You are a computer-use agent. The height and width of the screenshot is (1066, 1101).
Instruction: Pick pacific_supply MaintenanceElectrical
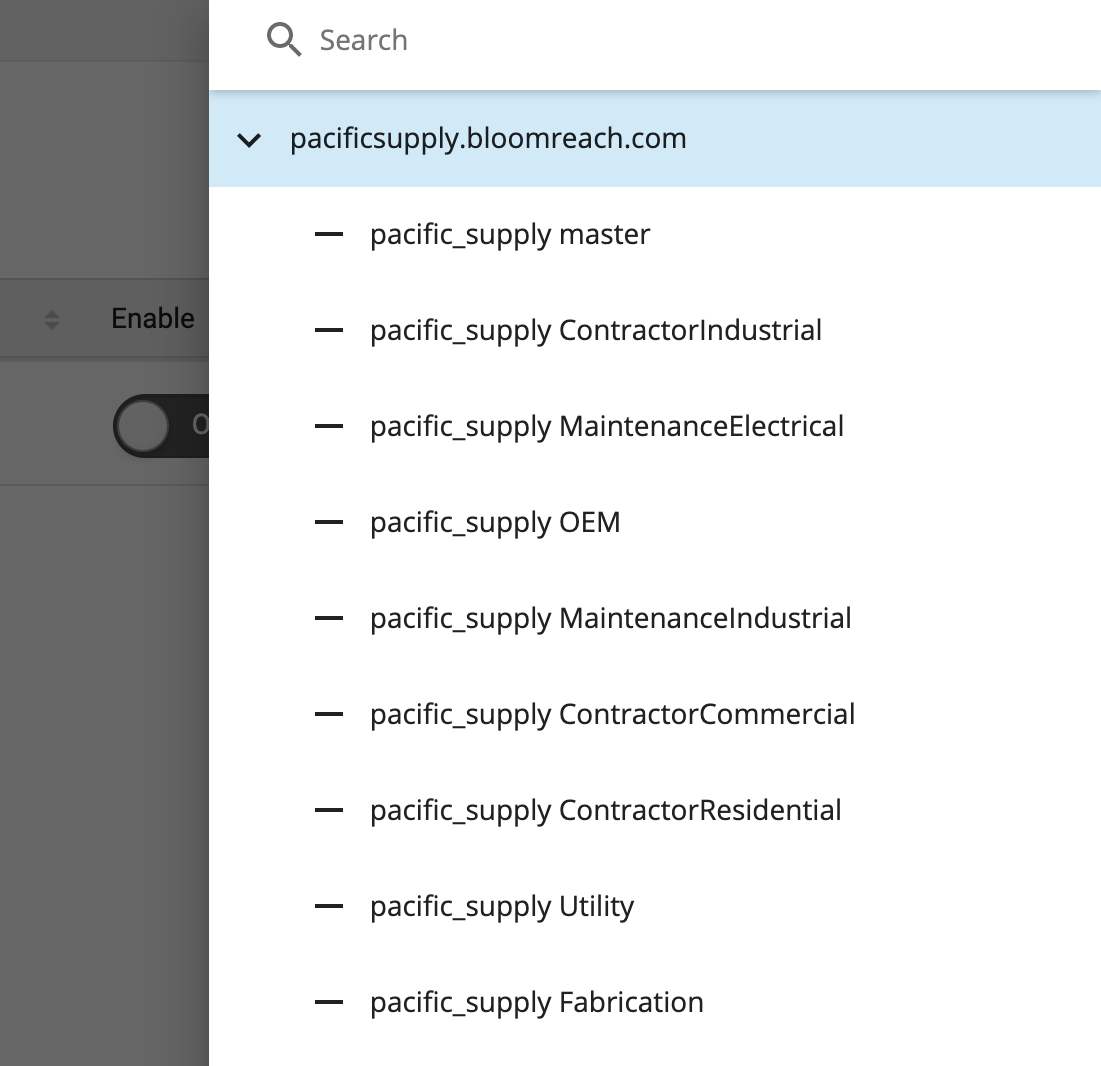(607, 427)
